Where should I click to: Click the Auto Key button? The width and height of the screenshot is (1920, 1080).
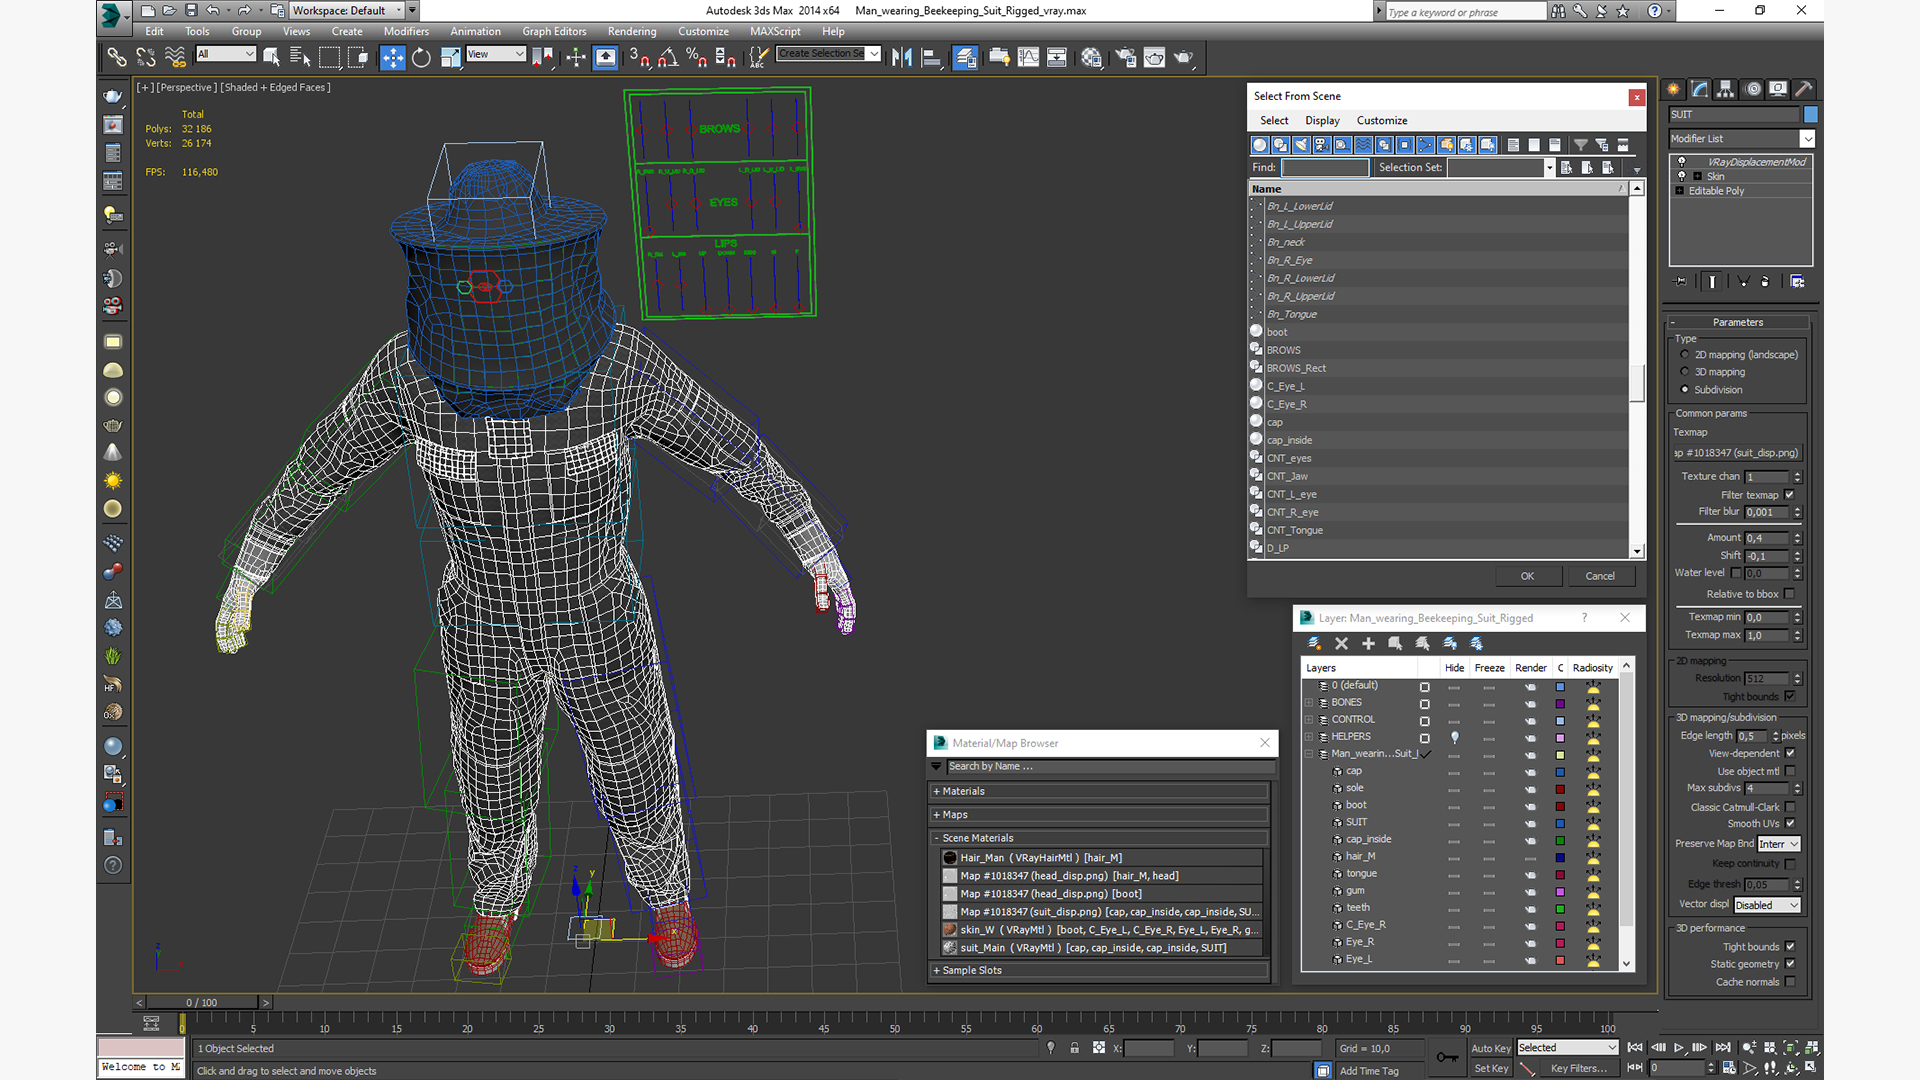(x=1490, y=1048)
